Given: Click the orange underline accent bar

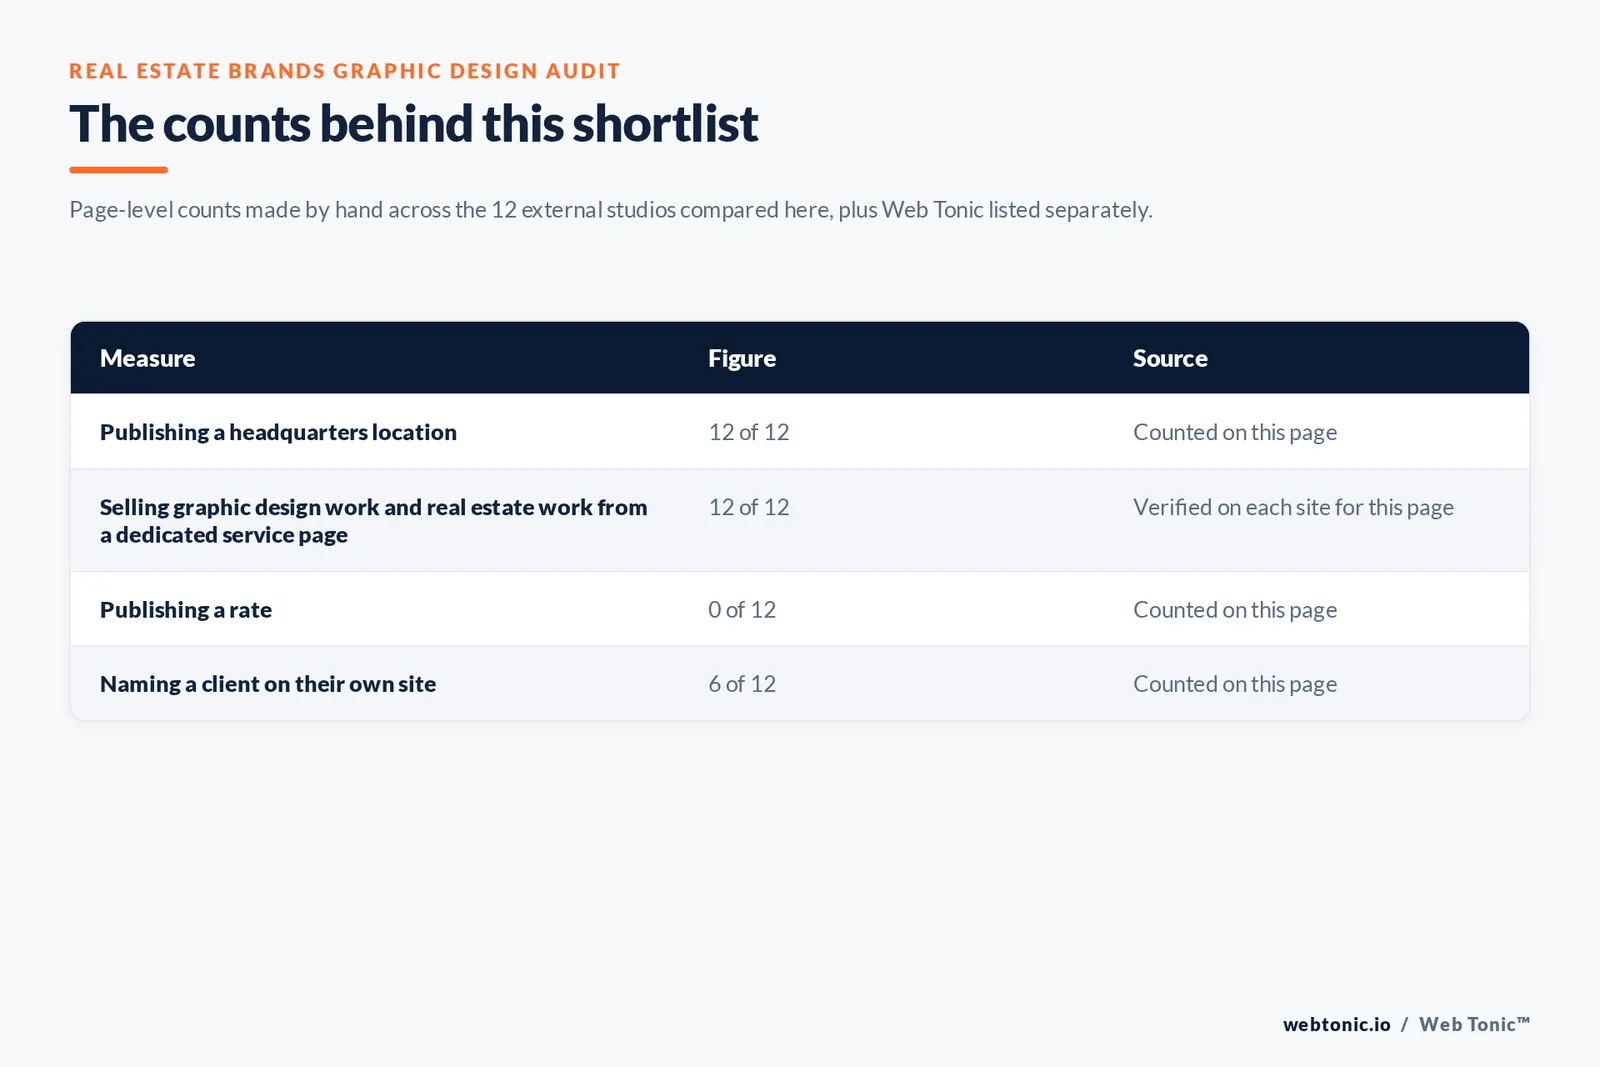Looking at the screenshot, I should coord(118,170).
